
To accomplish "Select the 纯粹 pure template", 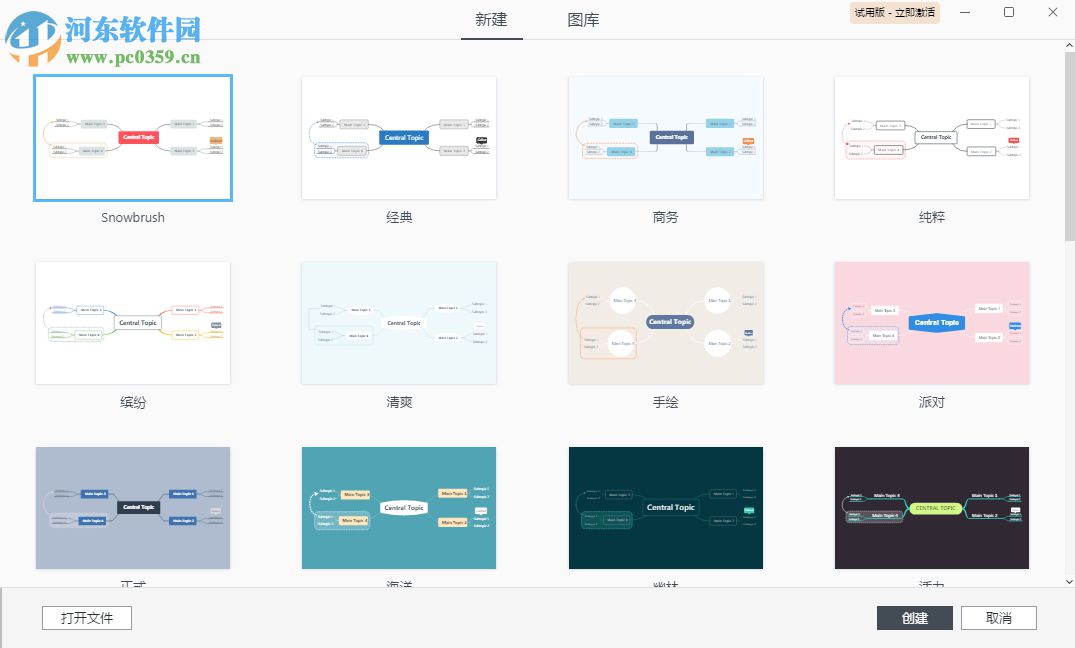I will [931, 138].
